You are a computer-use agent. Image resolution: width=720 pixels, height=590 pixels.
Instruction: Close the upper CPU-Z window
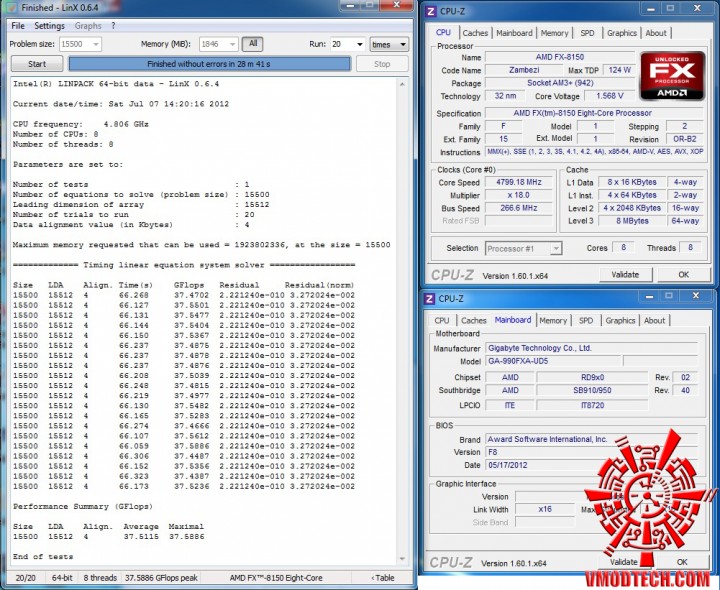[697, 8]
